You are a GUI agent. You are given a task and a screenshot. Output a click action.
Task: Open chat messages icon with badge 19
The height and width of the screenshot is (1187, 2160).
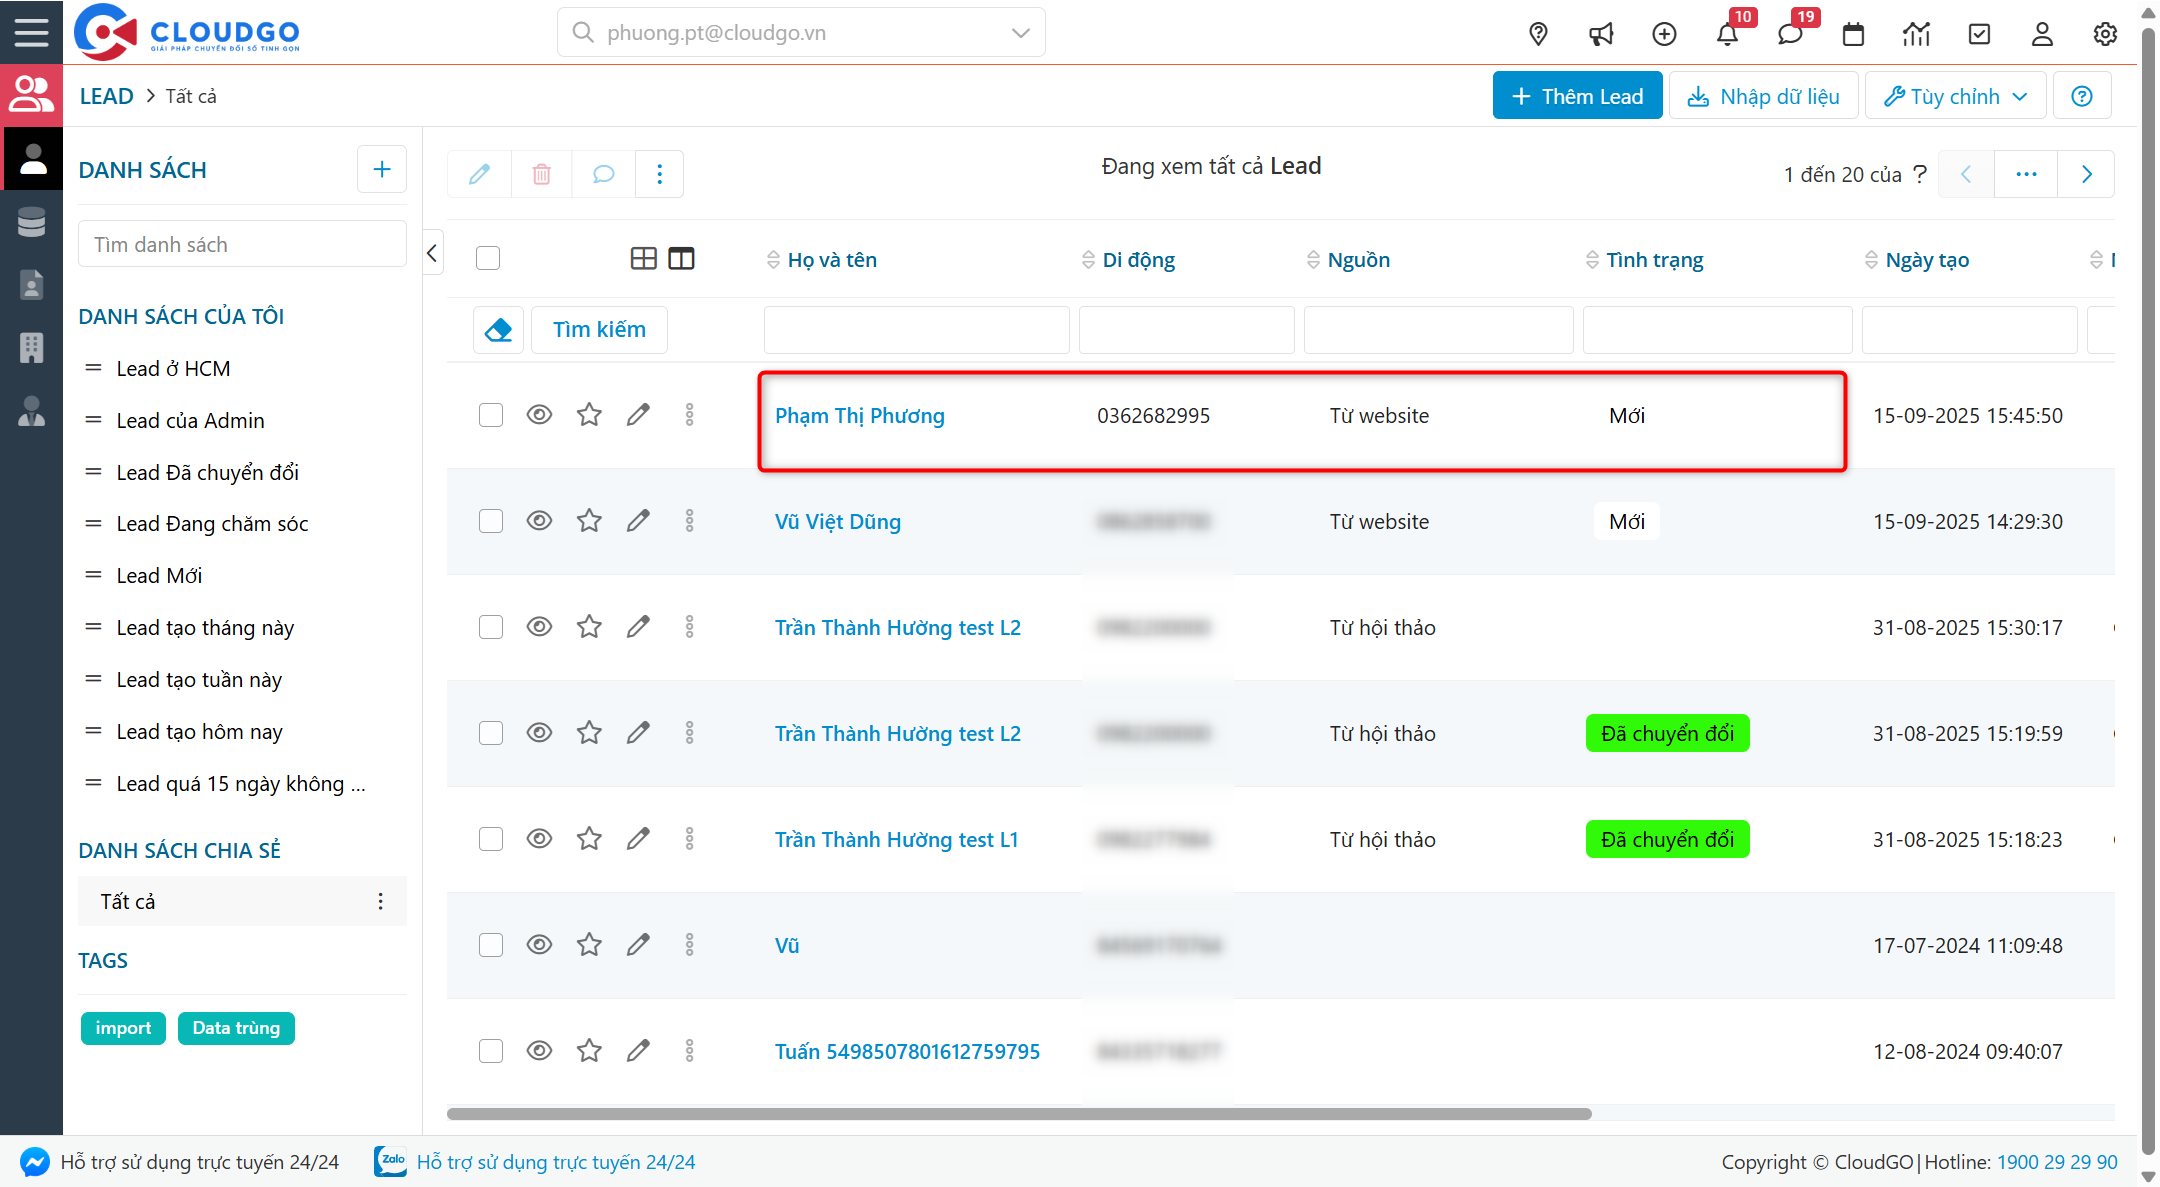pyautogui.click(x=1790, y=34)
